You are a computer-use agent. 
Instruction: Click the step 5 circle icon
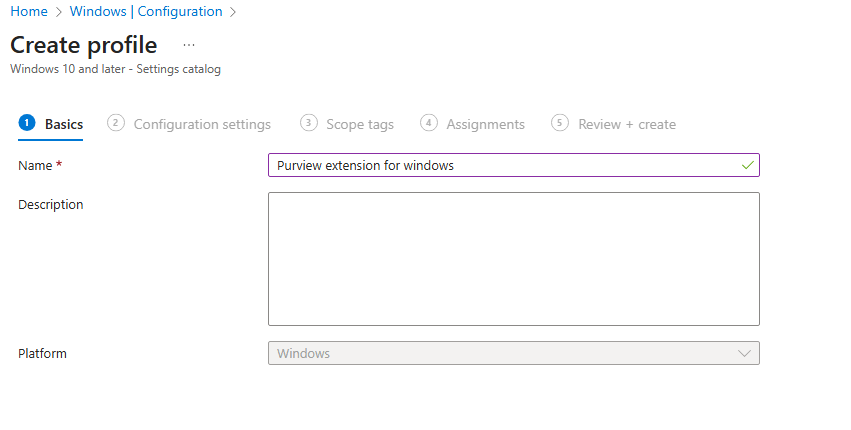tap(560, 123)
